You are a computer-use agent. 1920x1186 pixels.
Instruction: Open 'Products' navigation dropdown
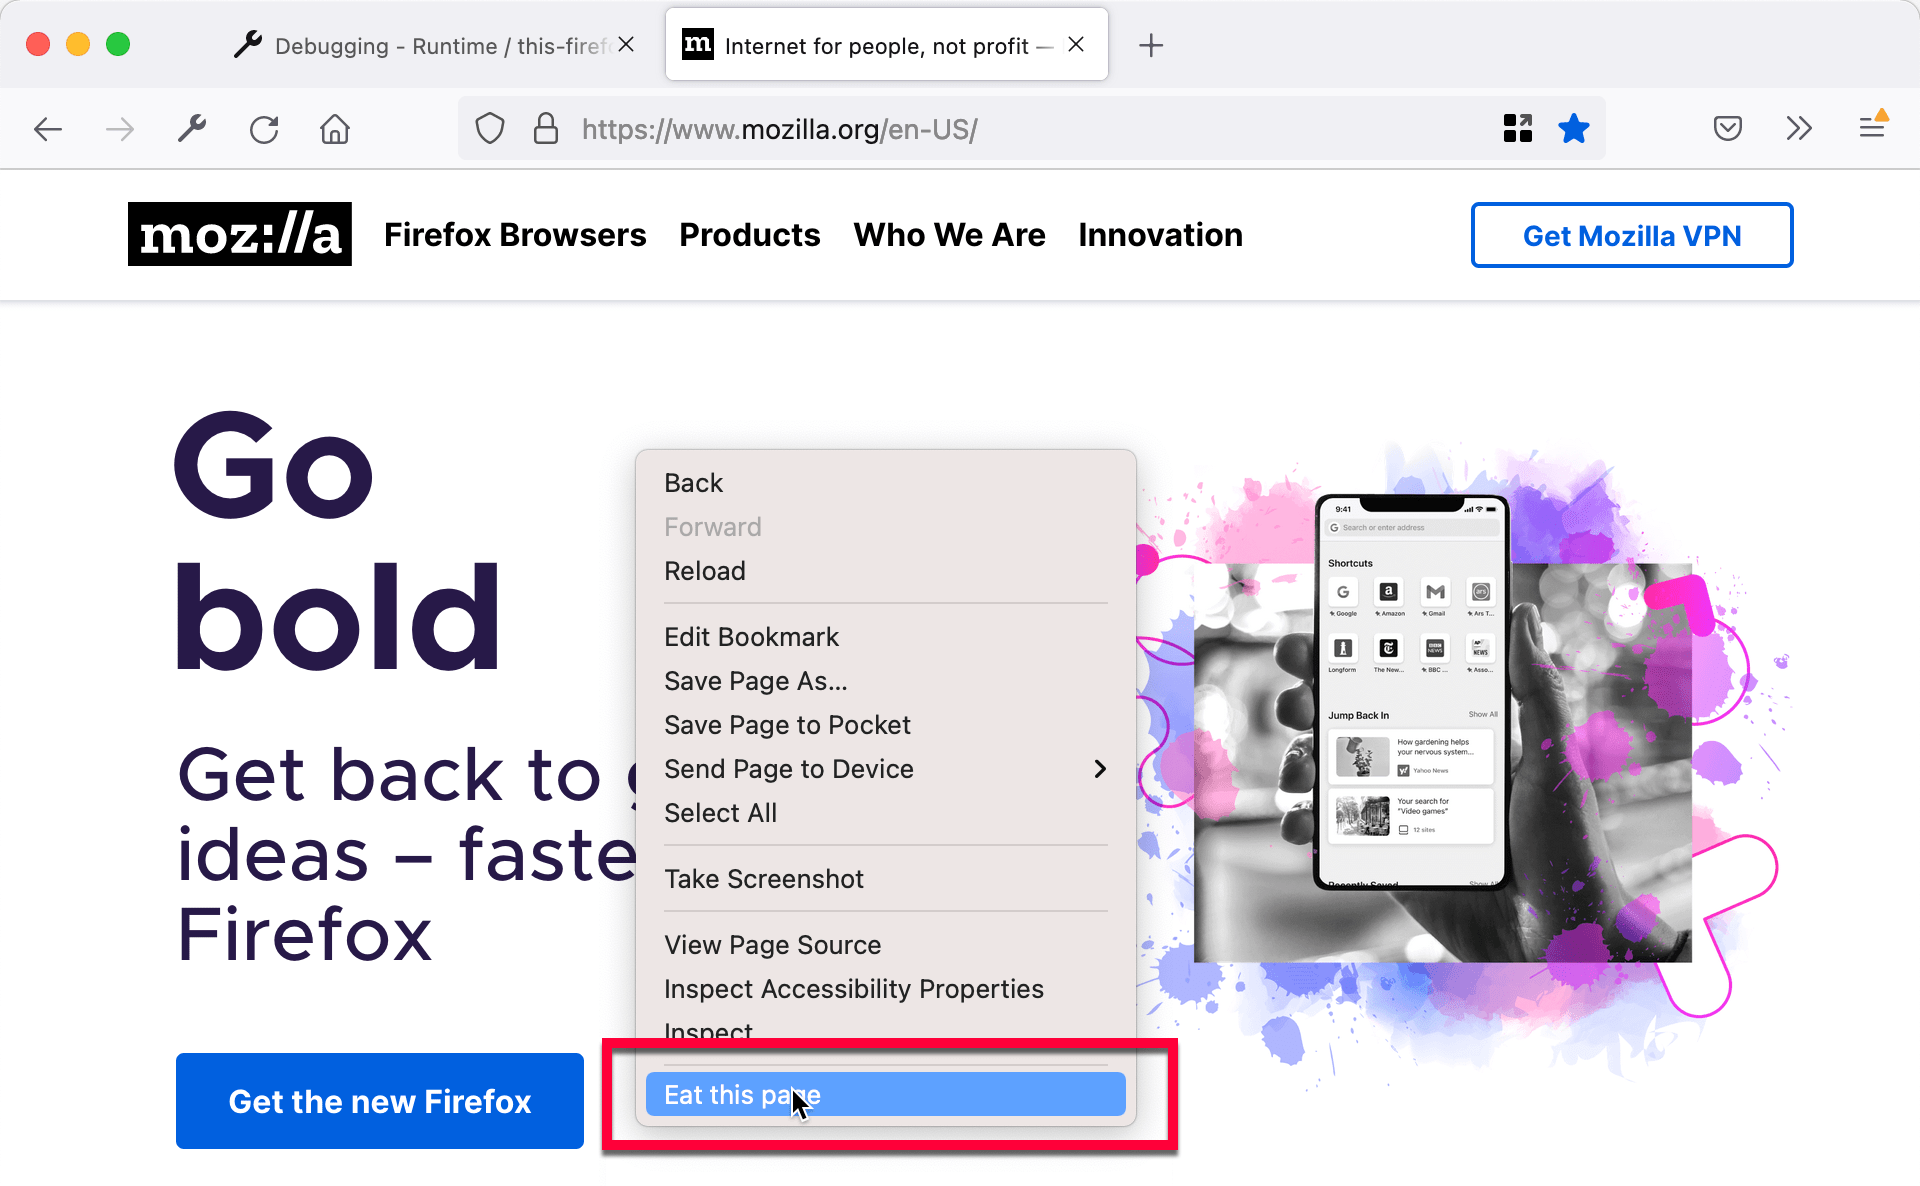[749, 234]
